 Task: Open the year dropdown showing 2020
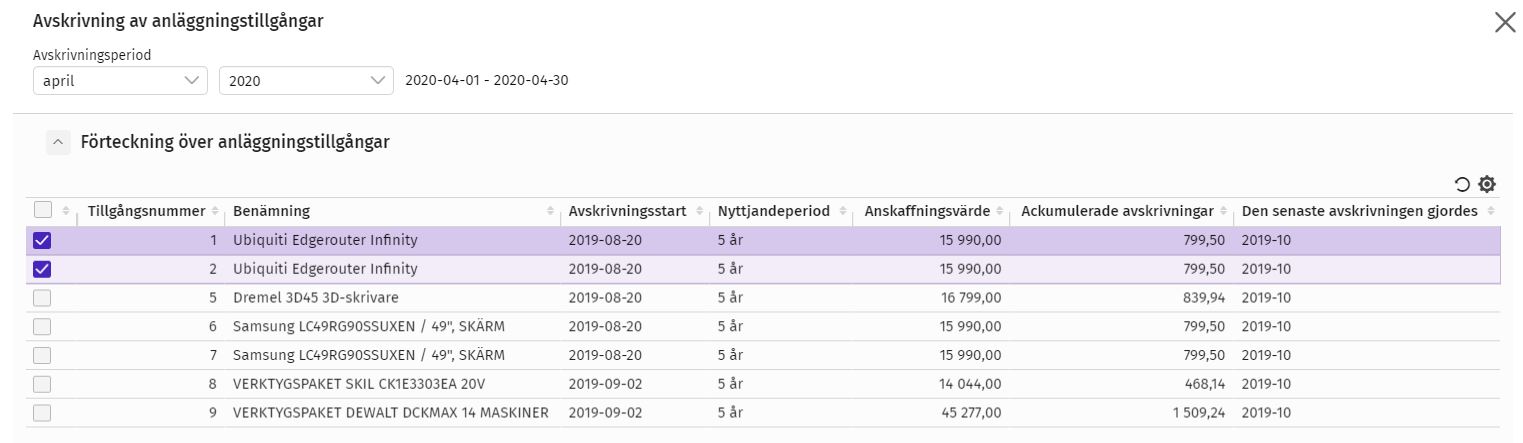[305, 81]
